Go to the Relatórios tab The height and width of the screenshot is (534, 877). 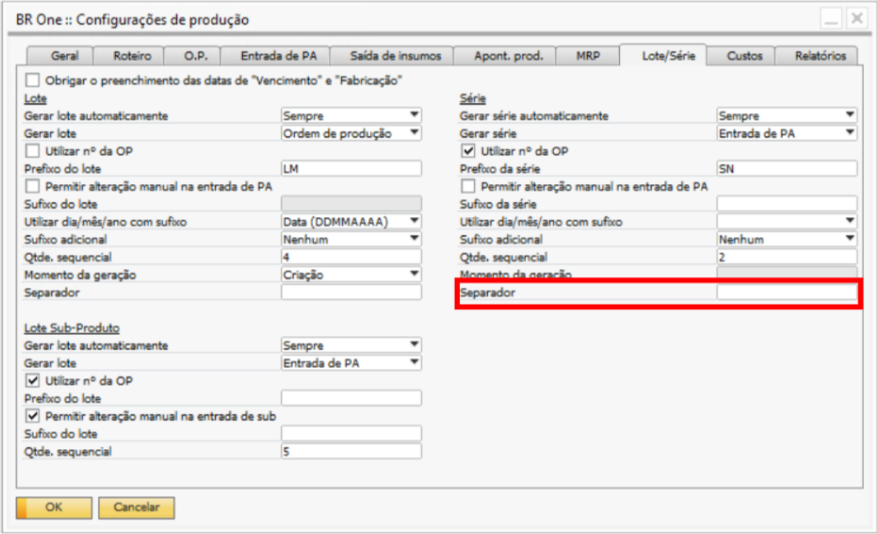click(x=819, y=56)
